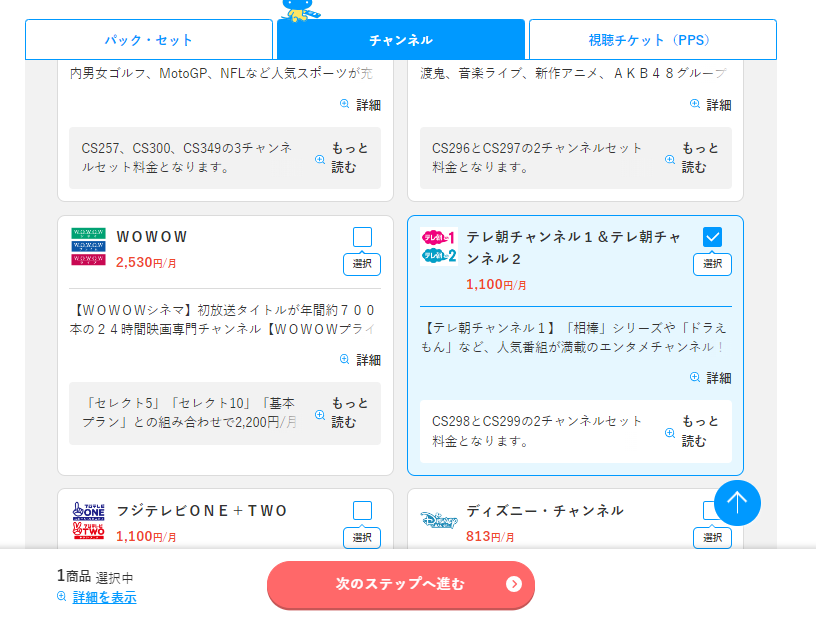Click the Disney Channel logo

click(x=439, y=520)
